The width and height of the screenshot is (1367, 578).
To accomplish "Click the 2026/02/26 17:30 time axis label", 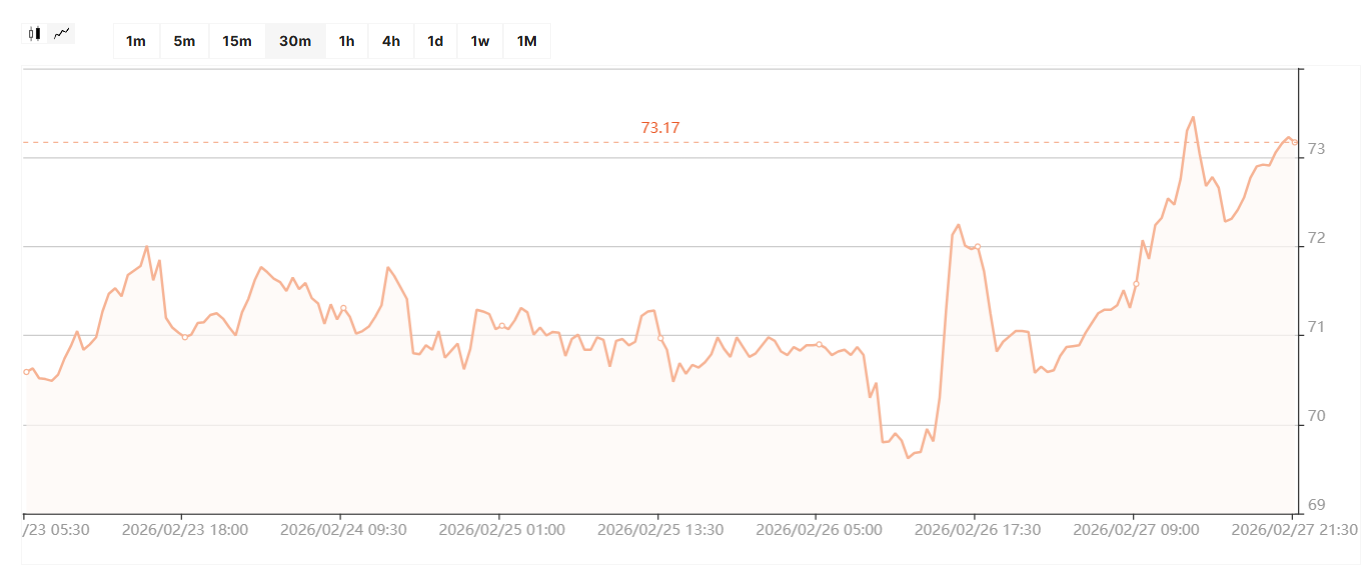I will tap(977, 529).
